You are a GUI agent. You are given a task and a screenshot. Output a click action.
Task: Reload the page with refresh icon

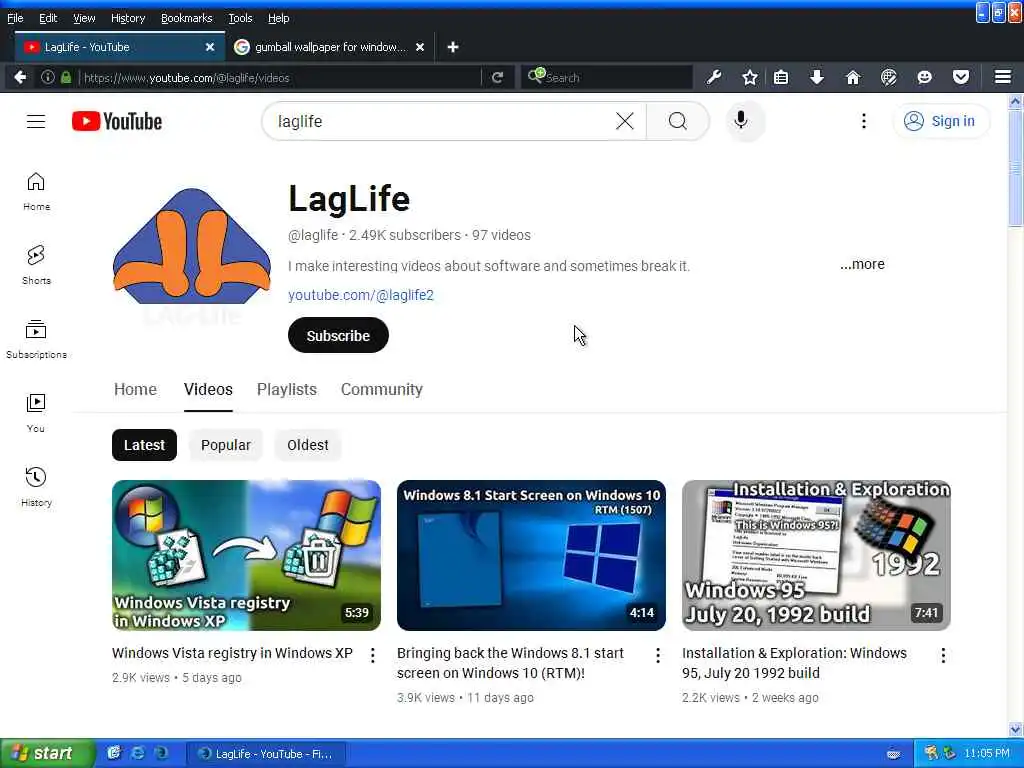[x=497, y=78]
